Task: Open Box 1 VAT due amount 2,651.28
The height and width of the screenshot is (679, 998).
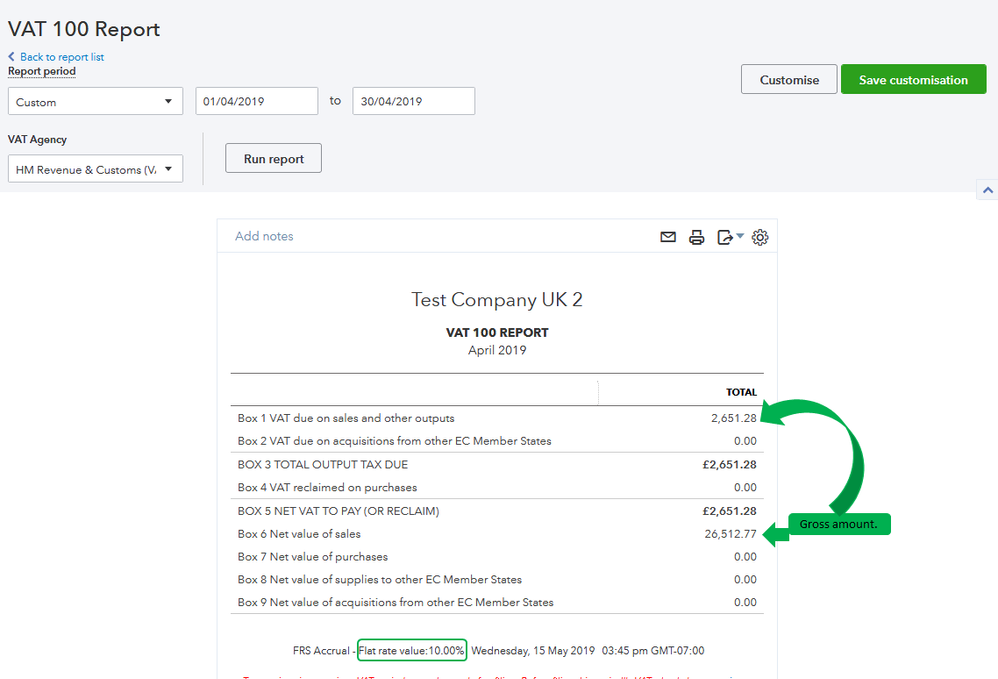Action: click(x=733, y=418)
